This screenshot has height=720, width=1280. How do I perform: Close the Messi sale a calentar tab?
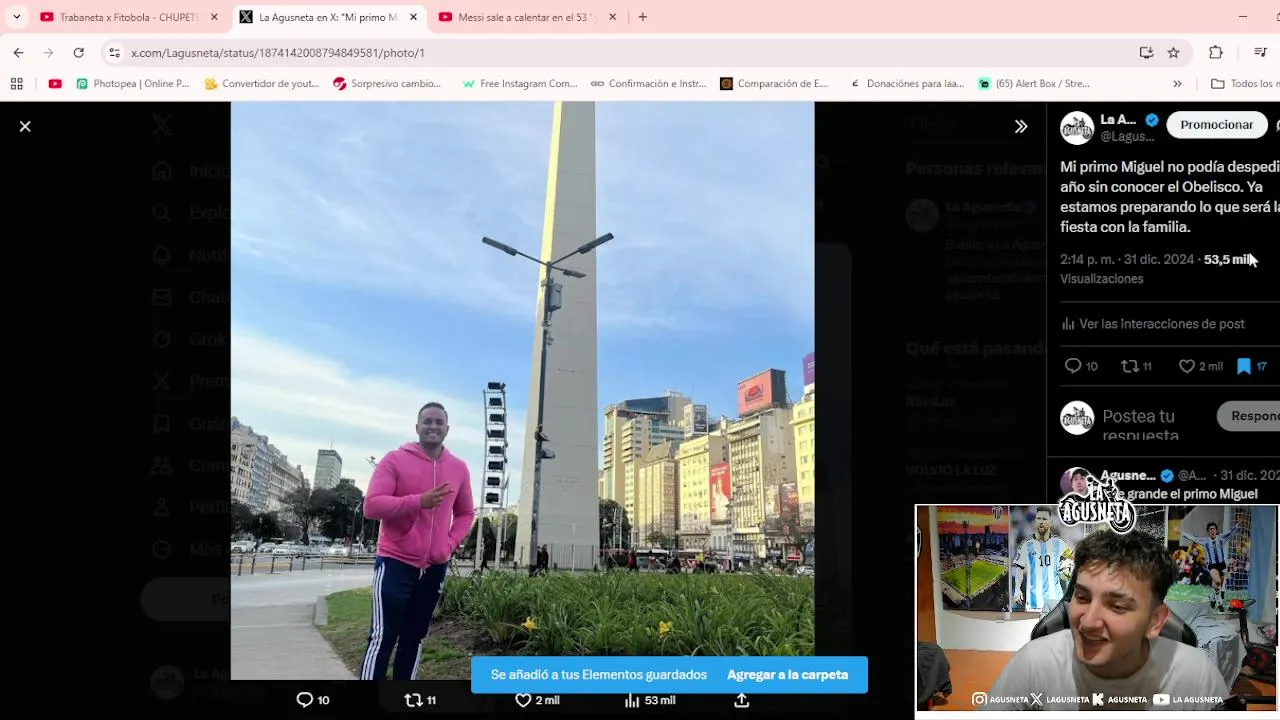click(x=612, y=17)
